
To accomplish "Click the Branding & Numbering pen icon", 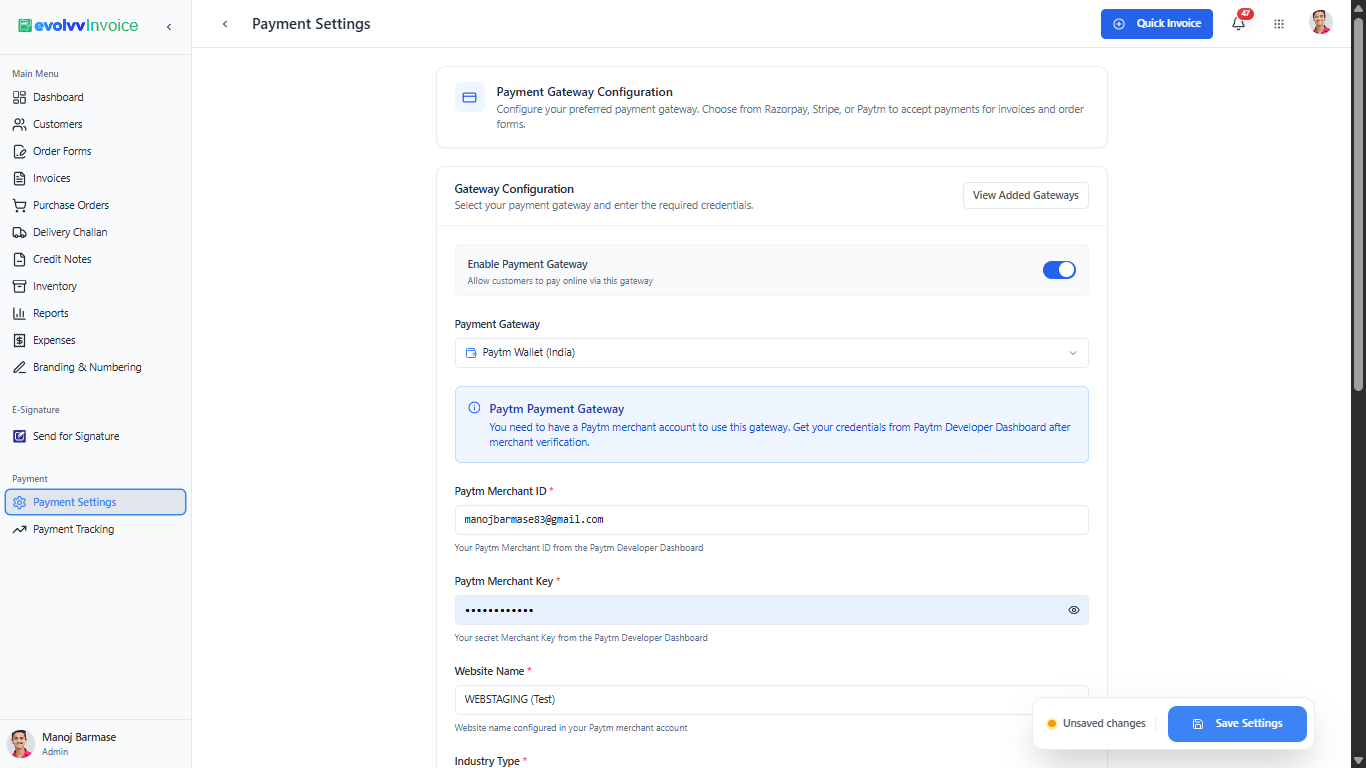I will click(x=19, y=367).
